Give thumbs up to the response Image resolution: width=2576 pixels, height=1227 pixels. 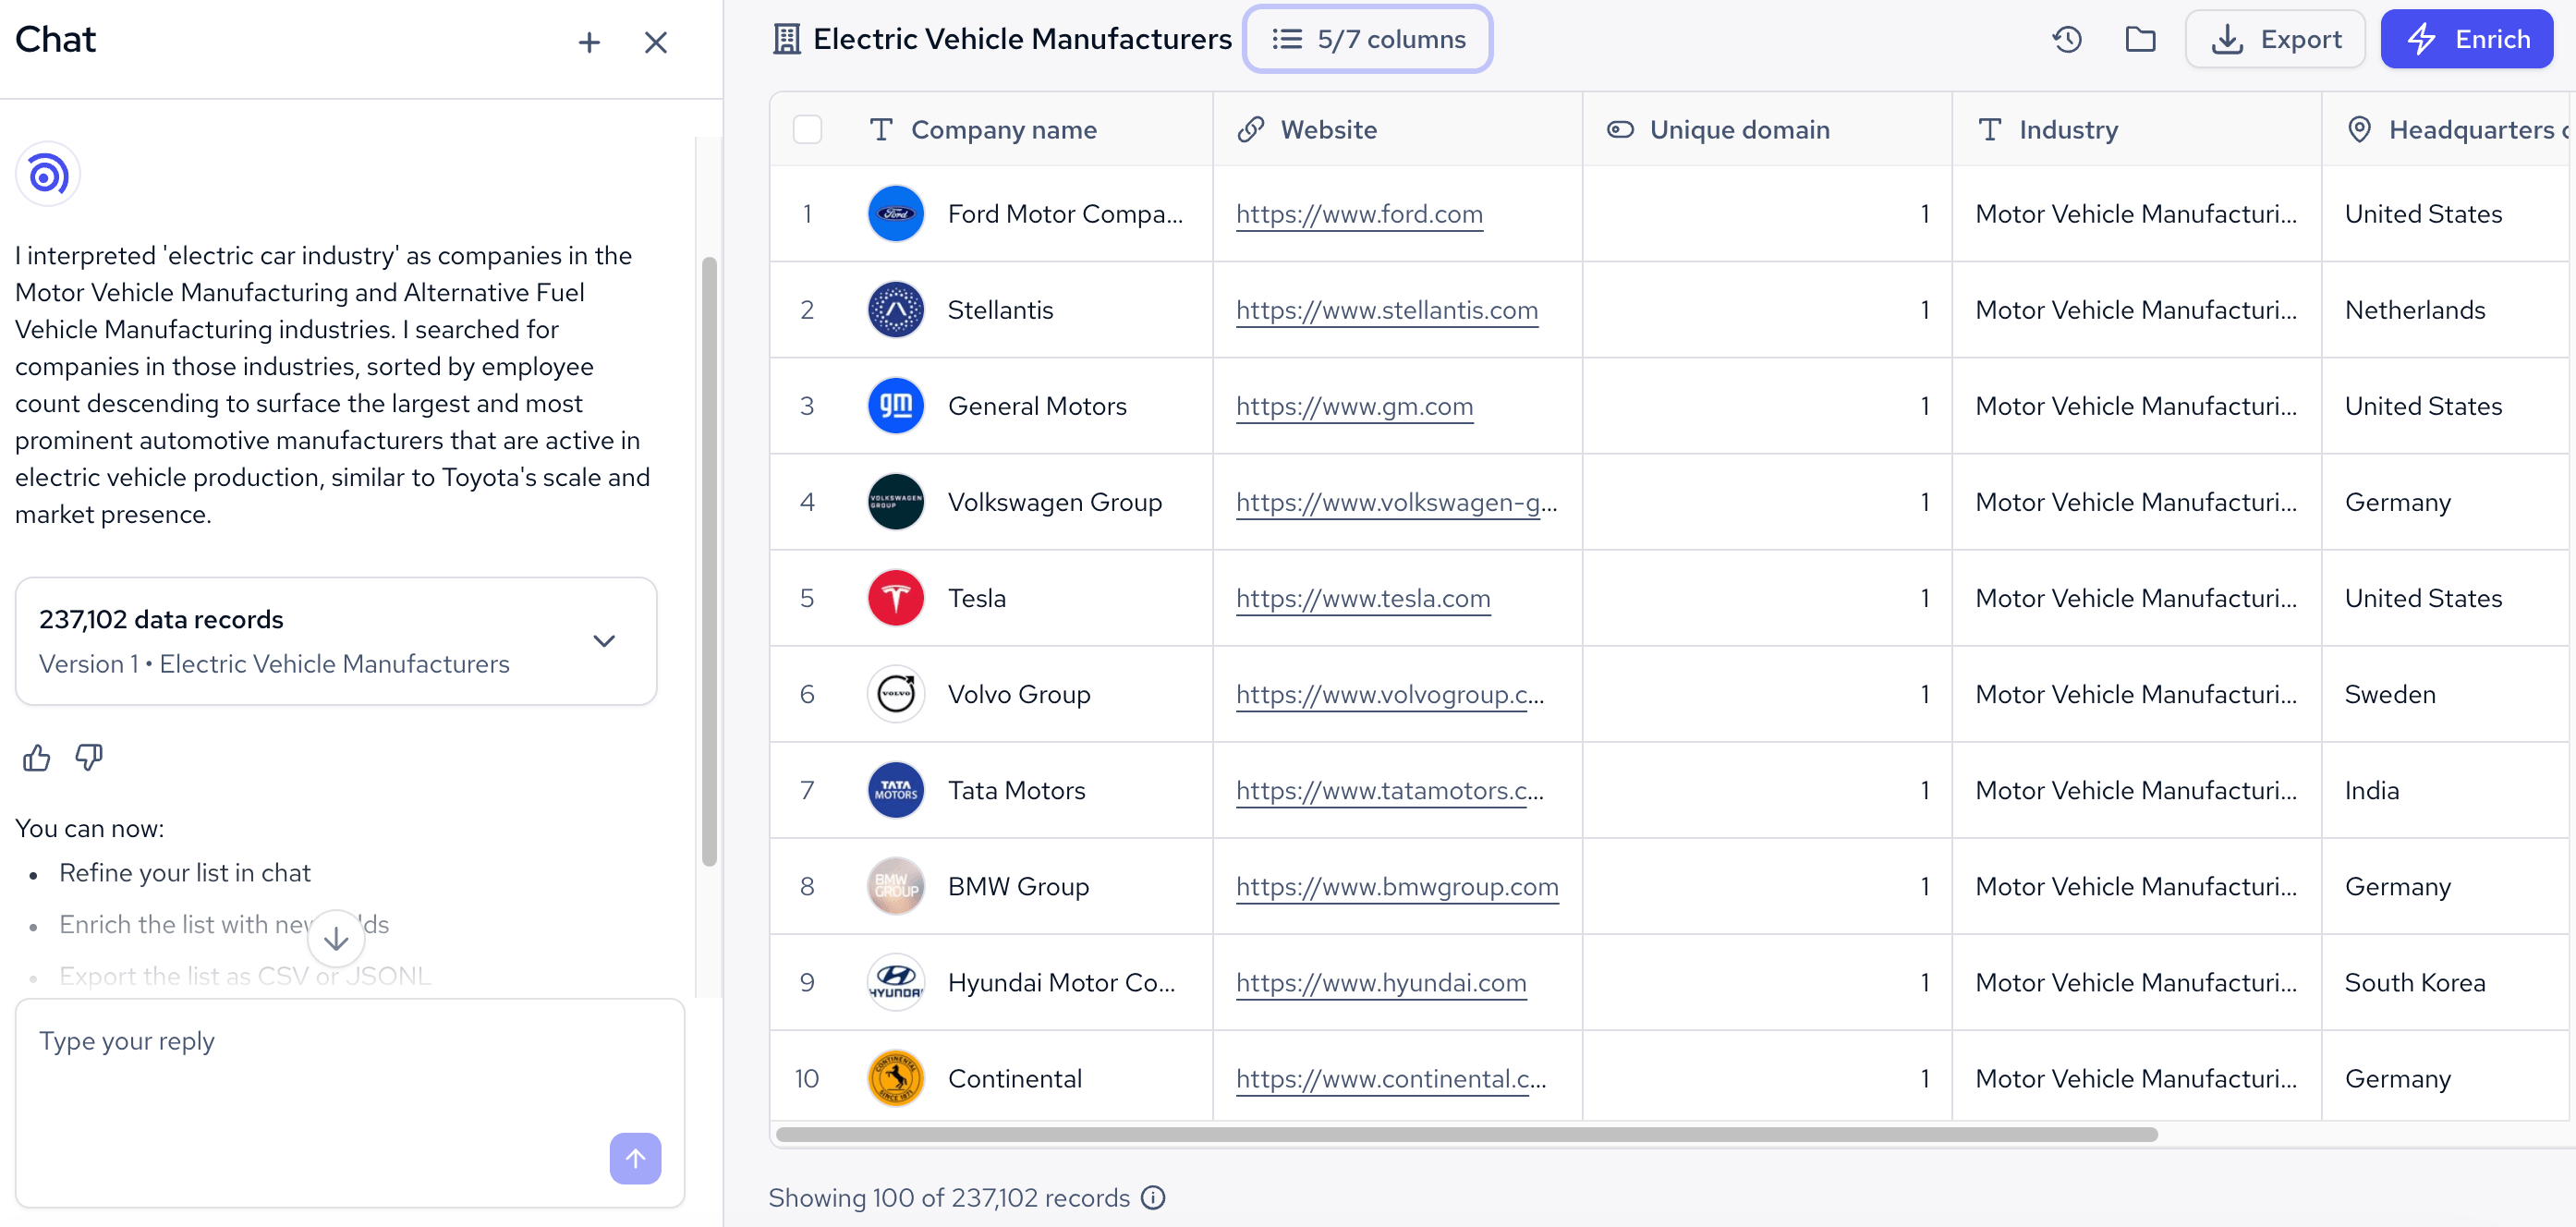pyautogui.click(x=36, y=758)
